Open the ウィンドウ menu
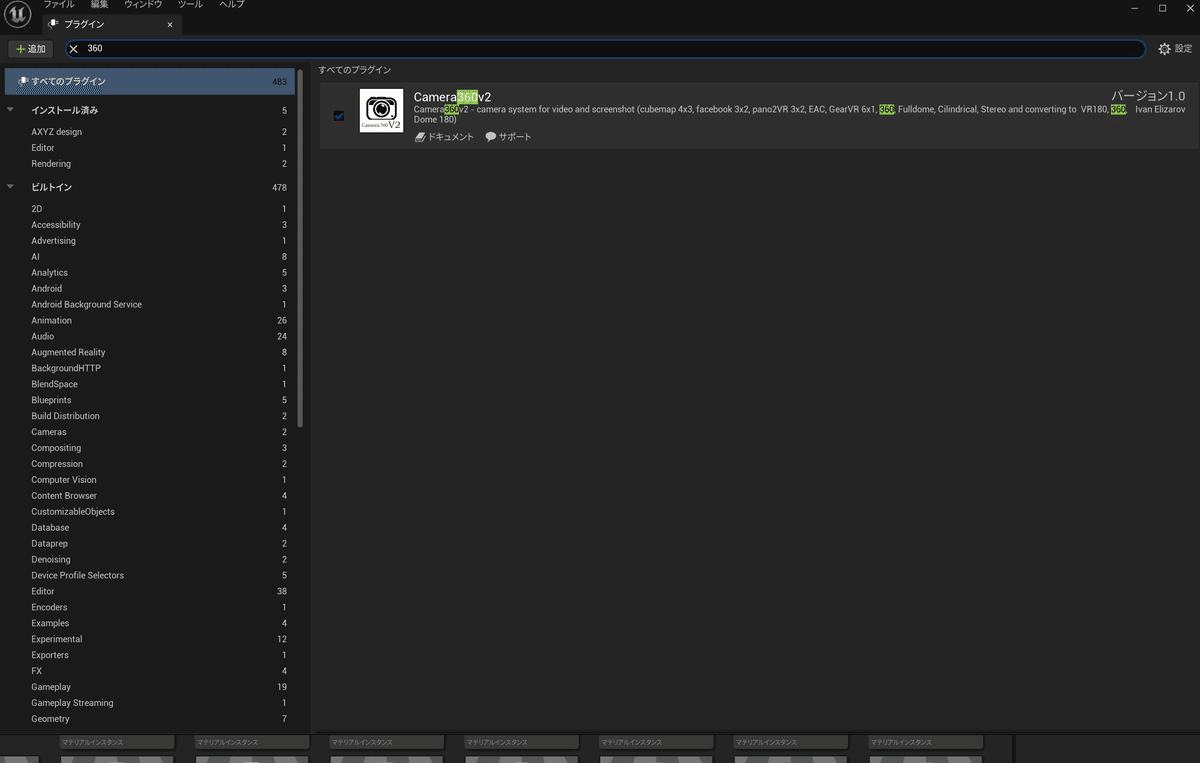 (143, 5)
